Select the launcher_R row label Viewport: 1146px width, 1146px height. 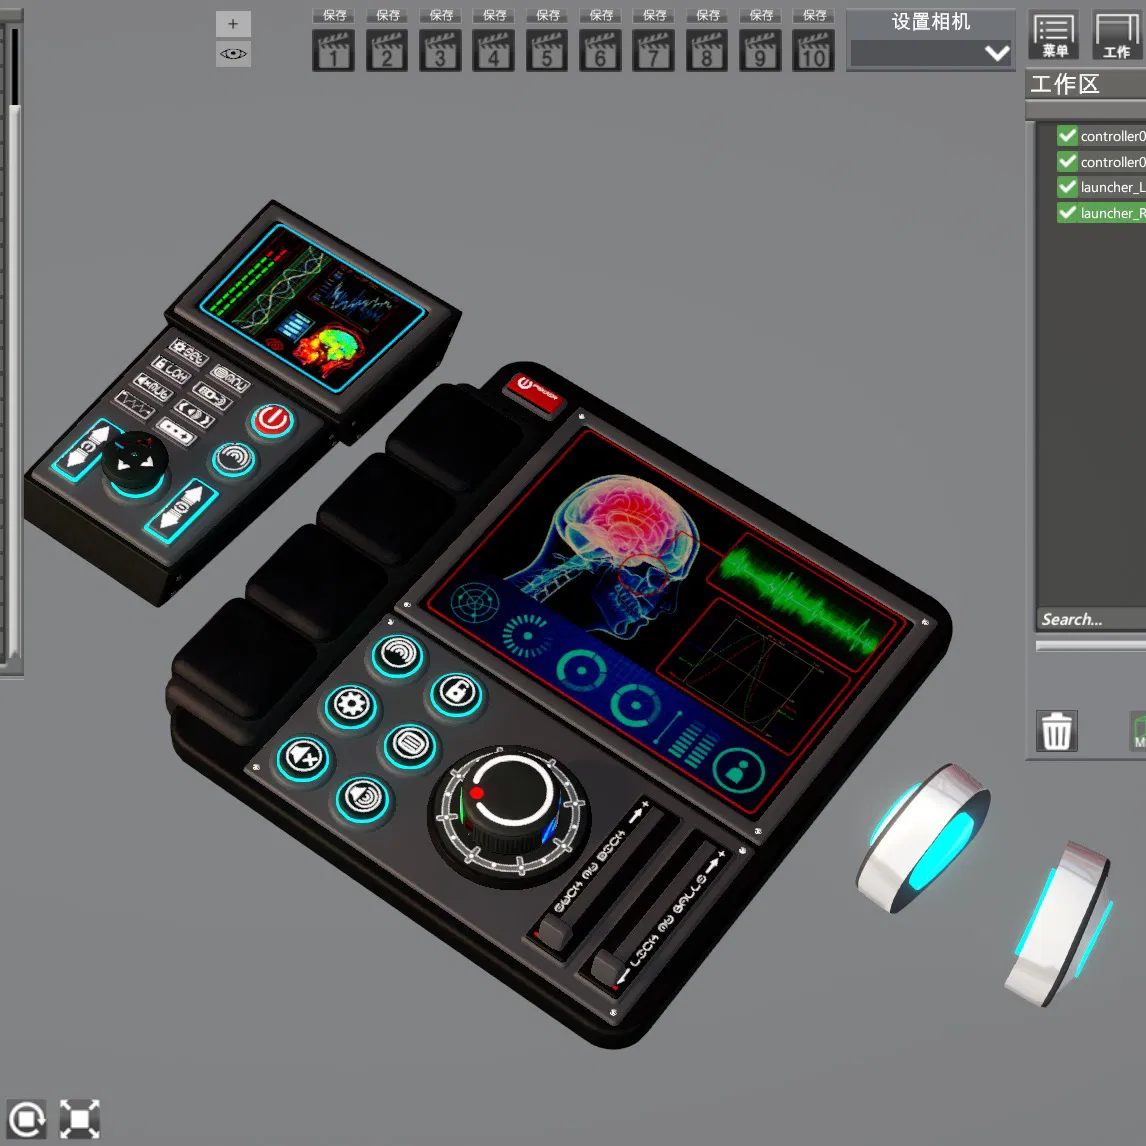pyautogui.click(x=1113, y=213)
